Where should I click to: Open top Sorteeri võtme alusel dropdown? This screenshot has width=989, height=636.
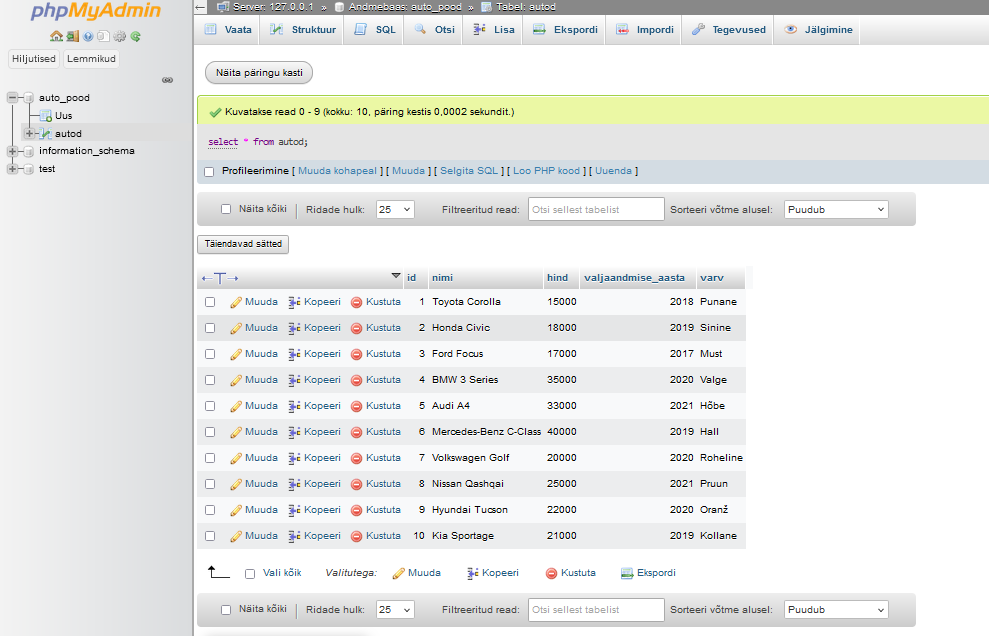point(836,210)
